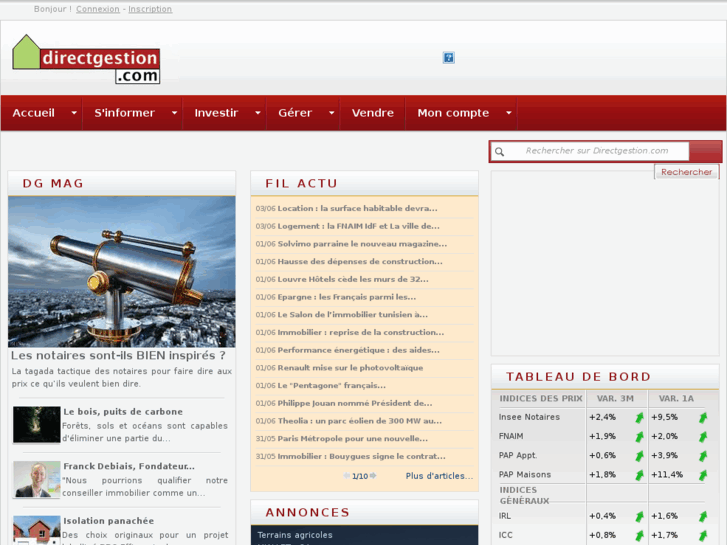Open Franck Debiais, Fondateur article
The image size is (727, 545).
(x=129, y=466)
